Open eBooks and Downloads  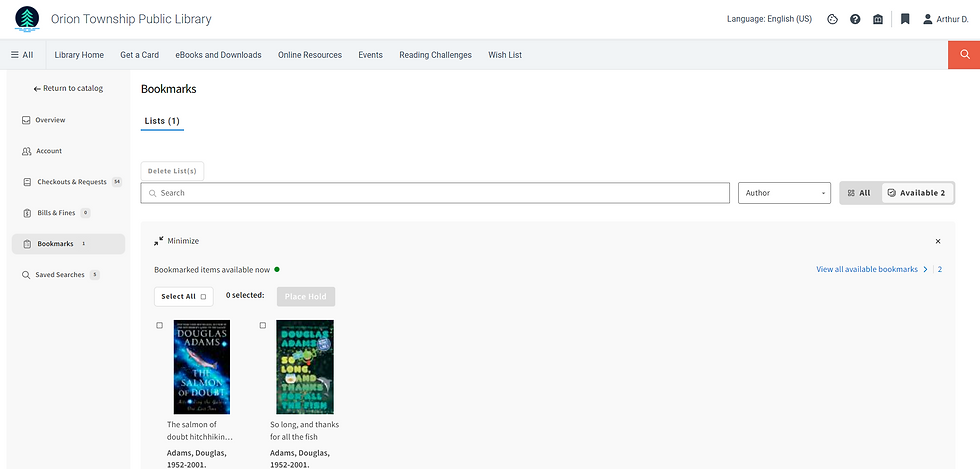click(x=218, y=55)
